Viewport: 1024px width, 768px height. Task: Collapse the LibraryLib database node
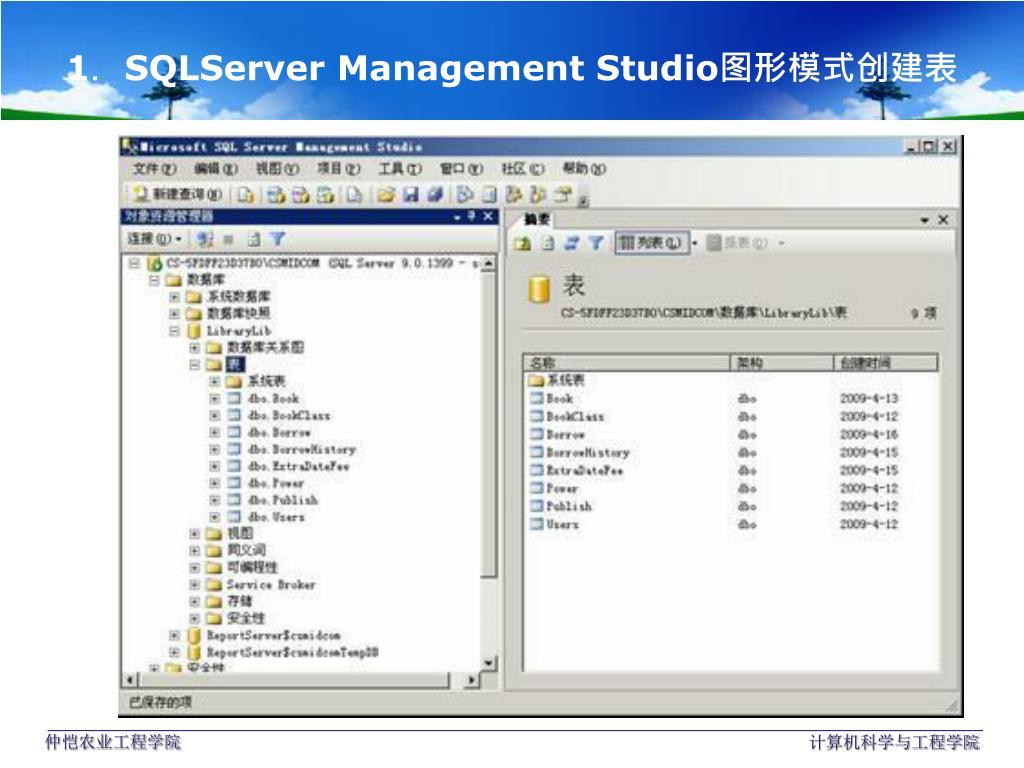tap(174, 331)
